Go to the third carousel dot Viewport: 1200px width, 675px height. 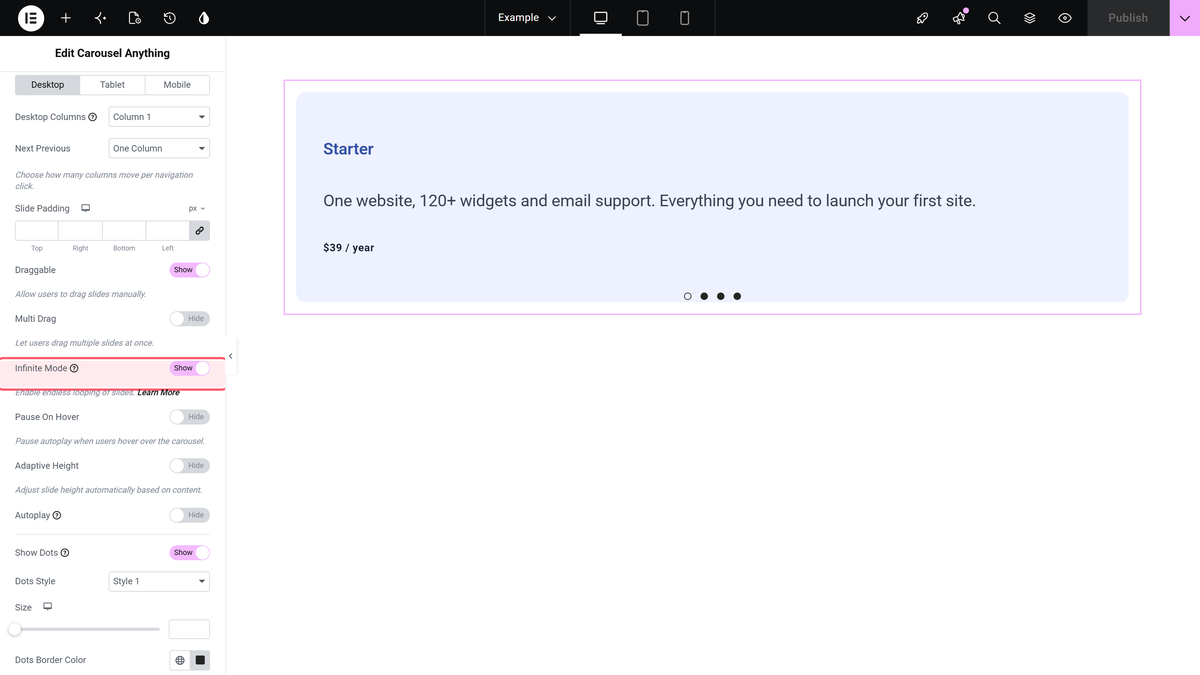(x=721, y=296)
